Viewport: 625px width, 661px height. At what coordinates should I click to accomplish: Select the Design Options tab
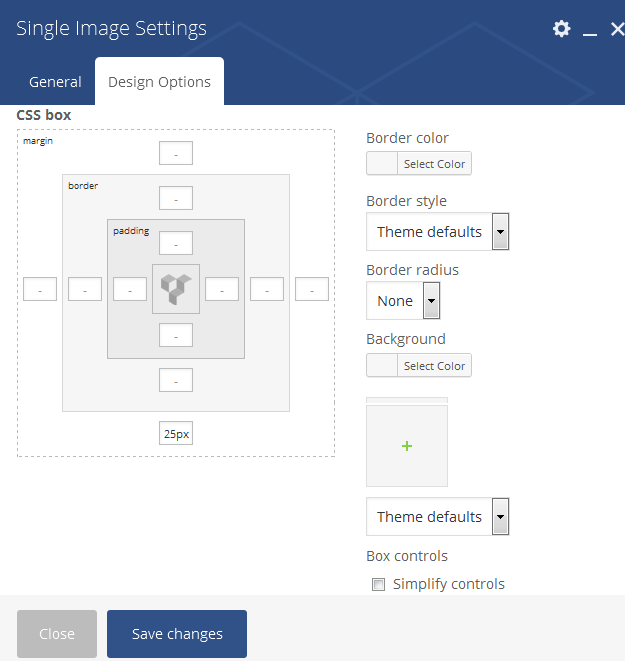click(x=159, y=82)
